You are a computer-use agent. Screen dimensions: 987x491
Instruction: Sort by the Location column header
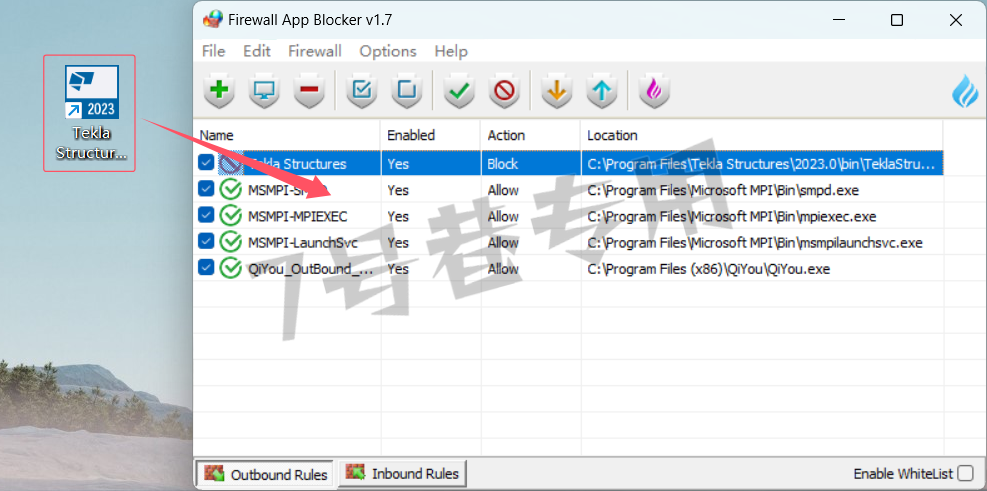[762, 135]
